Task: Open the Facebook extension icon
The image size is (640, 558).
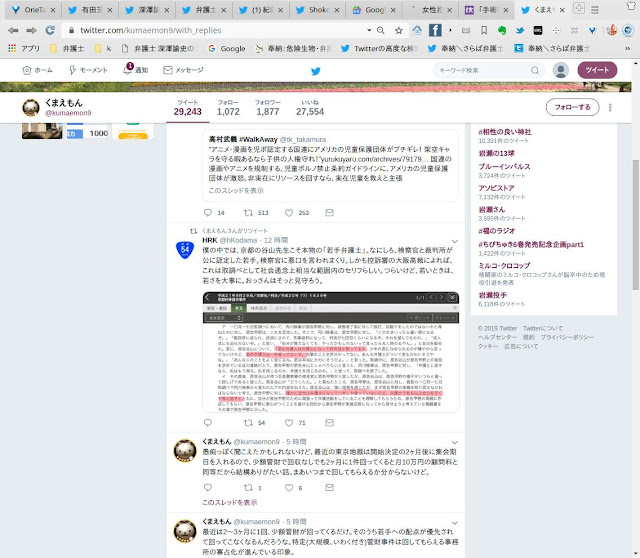Action: [x=435, y=30]
